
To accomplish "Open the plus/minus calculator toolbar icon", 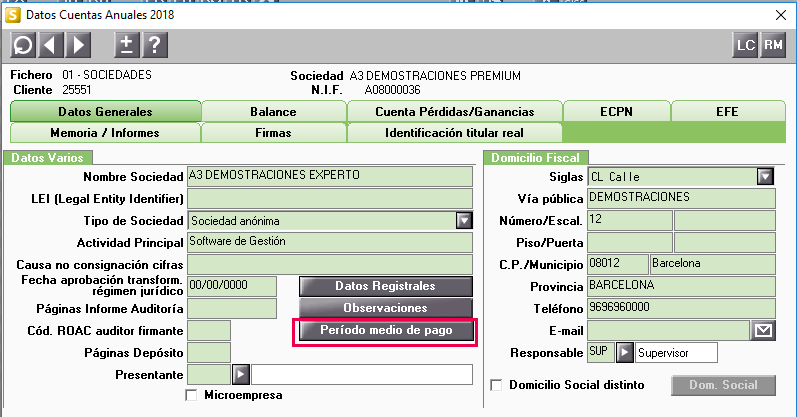I will (x=127, y=45).
